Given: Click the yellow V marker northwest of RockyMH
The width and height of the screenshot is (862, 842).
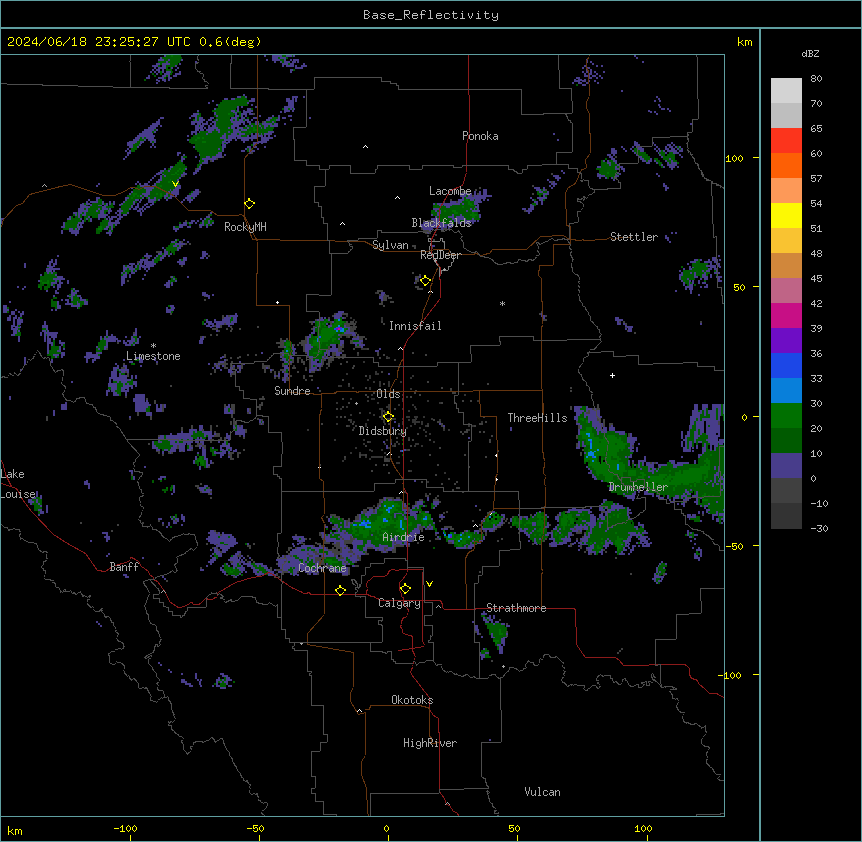Looking at the screenshot, I should pyautogui.click(x=175, y=184).
